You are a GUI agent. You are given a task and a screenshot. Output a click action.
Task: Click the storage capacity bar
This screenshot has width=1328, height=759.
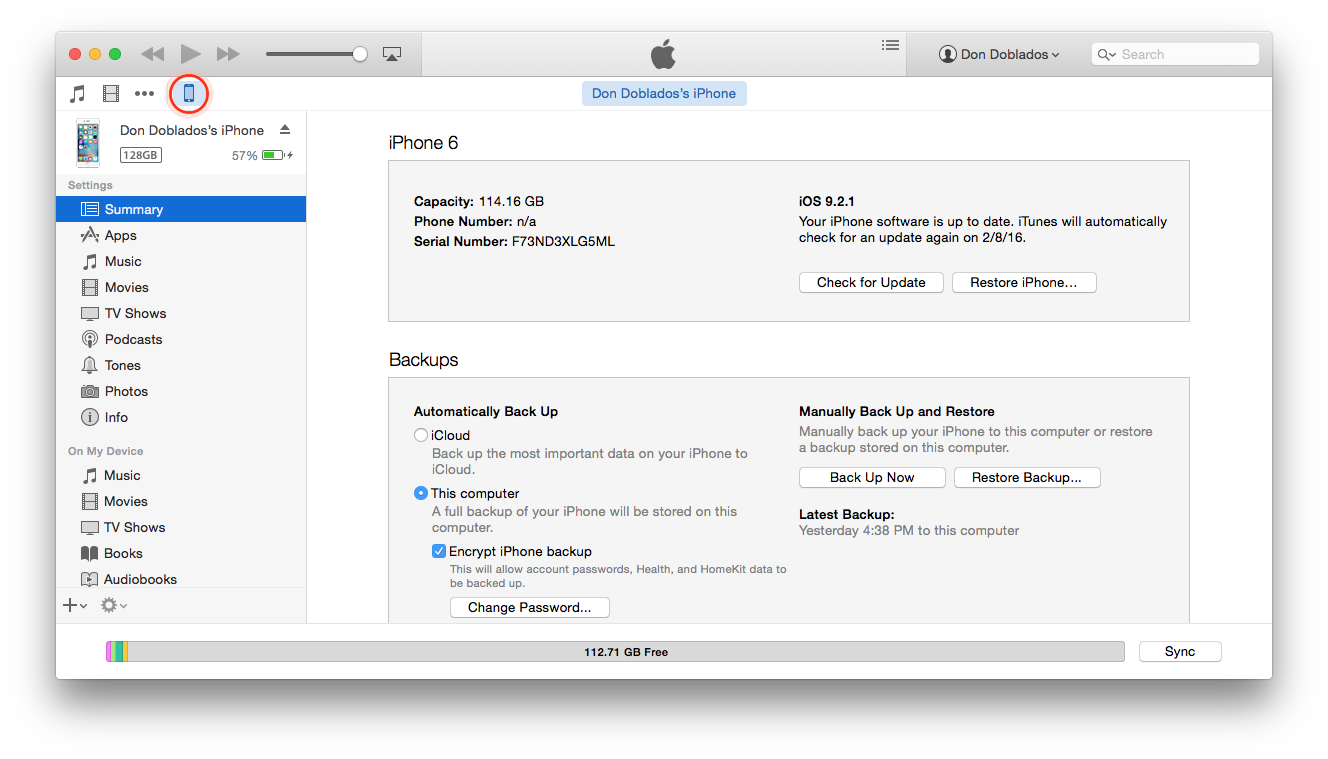[615, 651]
